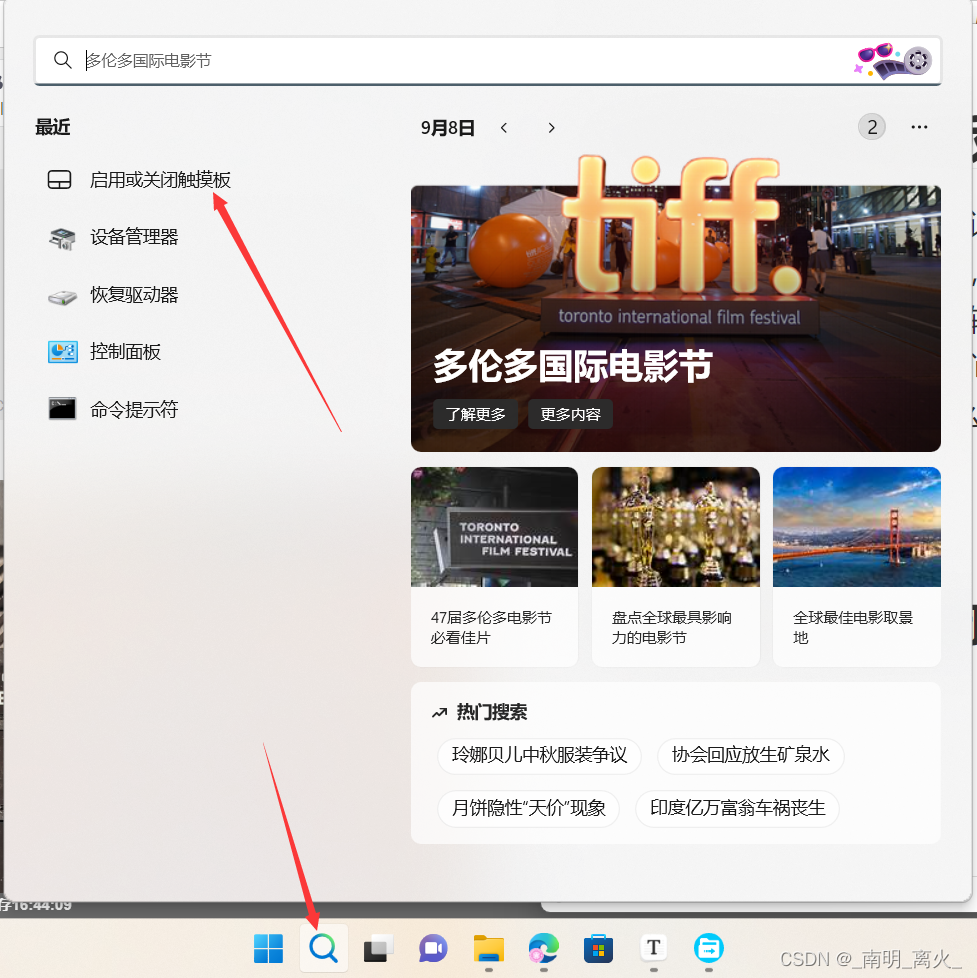Click the 控制面板 icon
The image size is (977, 978).
tap(62, 352)
